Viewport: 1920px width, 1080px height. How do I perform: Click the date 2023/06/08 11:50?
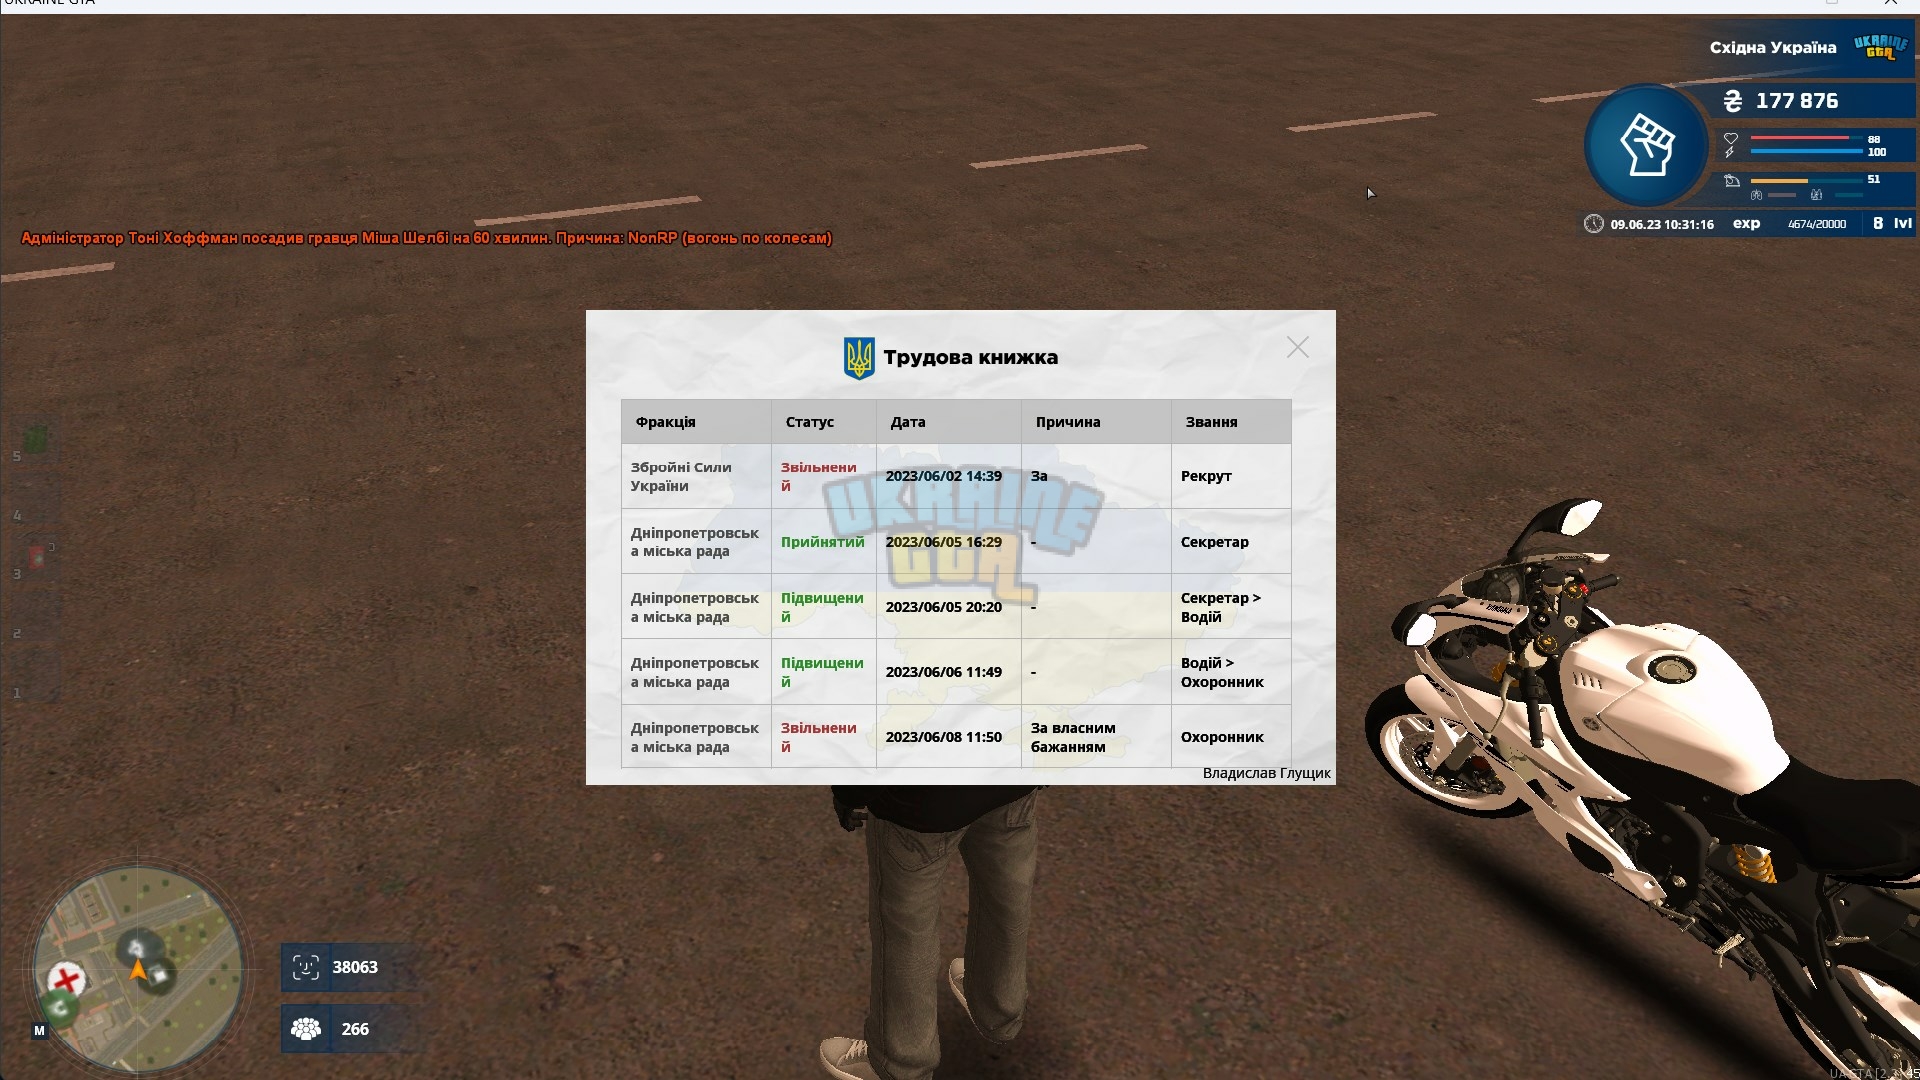944,737
